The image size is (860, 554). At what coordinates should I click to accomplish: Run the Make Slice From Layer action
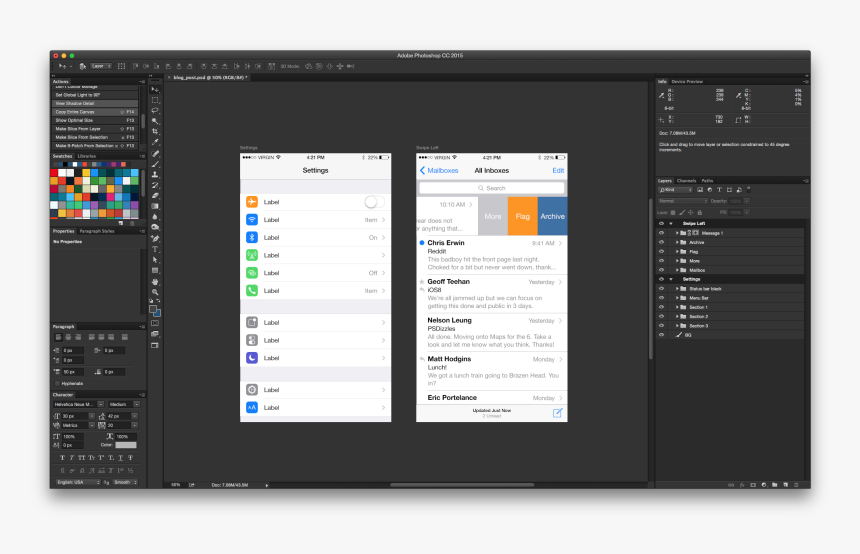(x=95, y=129)
